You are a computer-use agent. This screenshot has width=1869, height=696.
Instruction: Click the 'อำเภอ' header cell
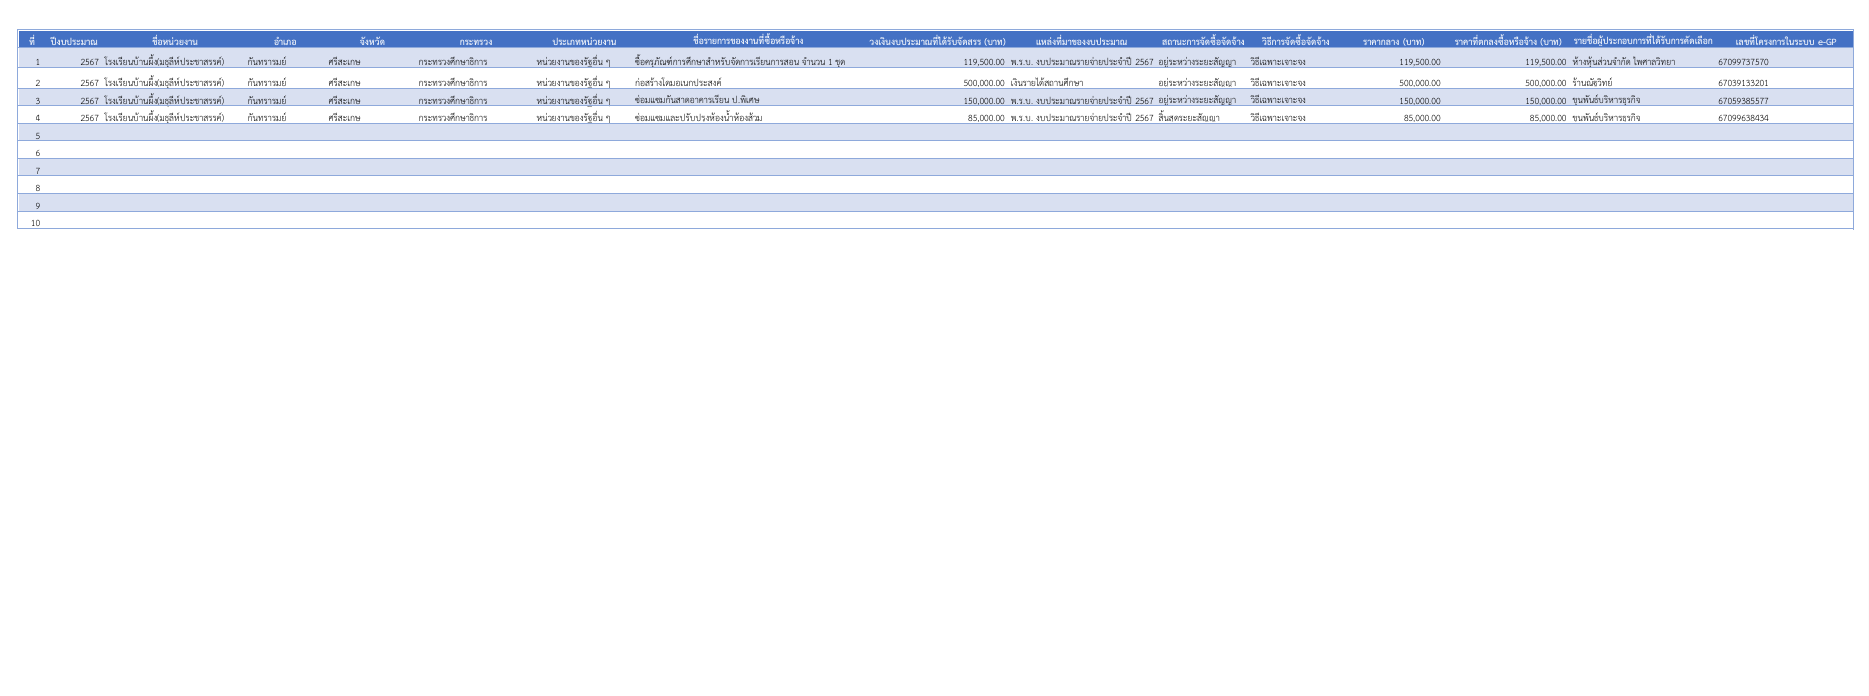[285, 42]
